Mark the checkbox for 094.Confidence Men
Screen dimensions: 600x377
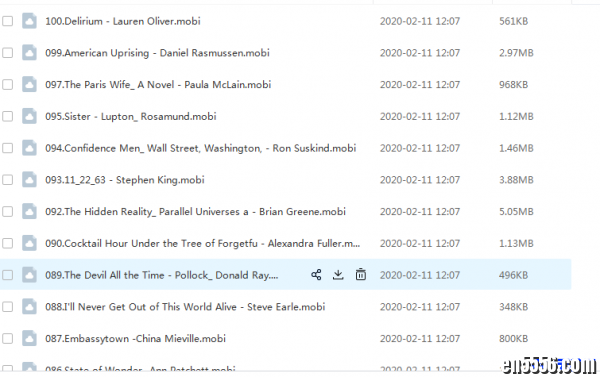(x=8, y=148)
